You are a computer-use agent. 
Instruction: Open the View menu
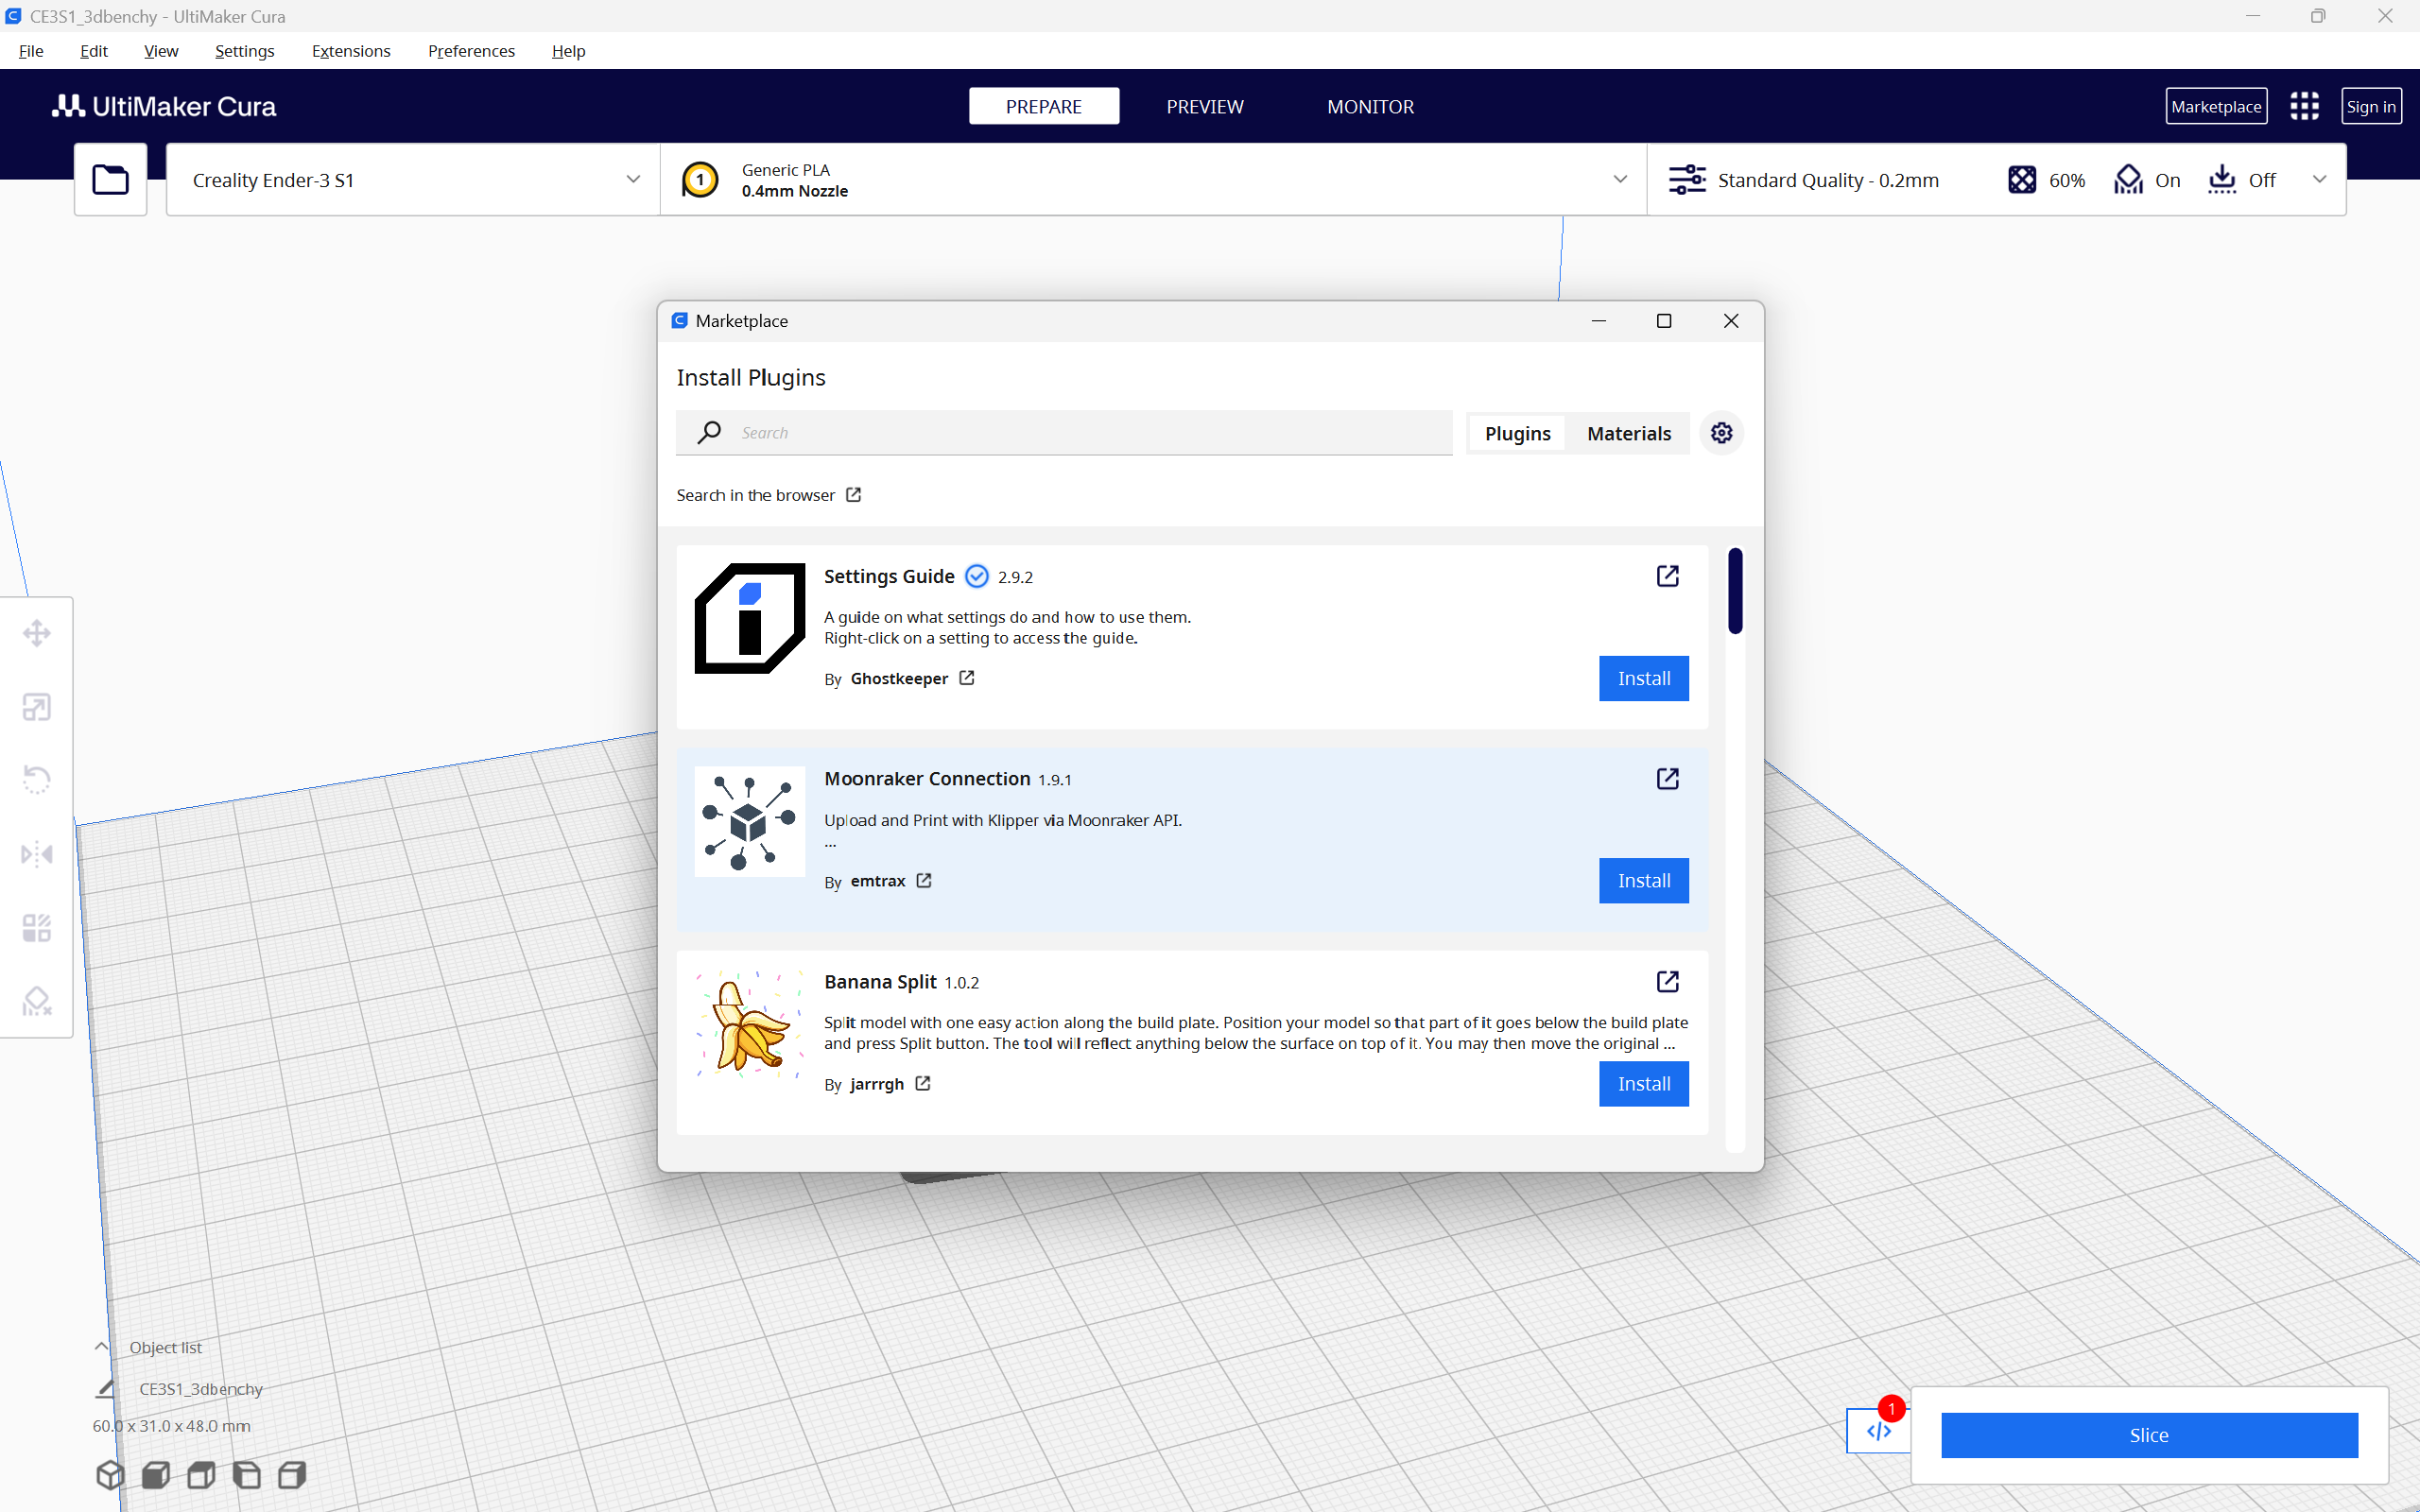[161, 51]
